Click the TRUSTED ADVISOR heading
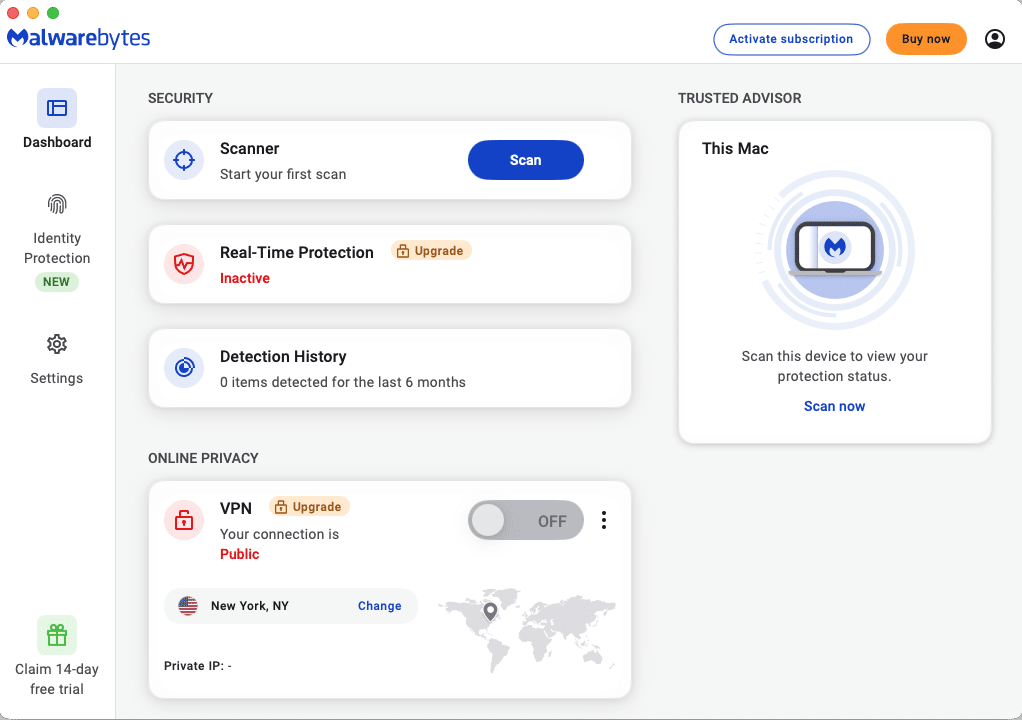The width and height of the screenshot is (1022, 720). pyautogui.click(x=740, y=98)
